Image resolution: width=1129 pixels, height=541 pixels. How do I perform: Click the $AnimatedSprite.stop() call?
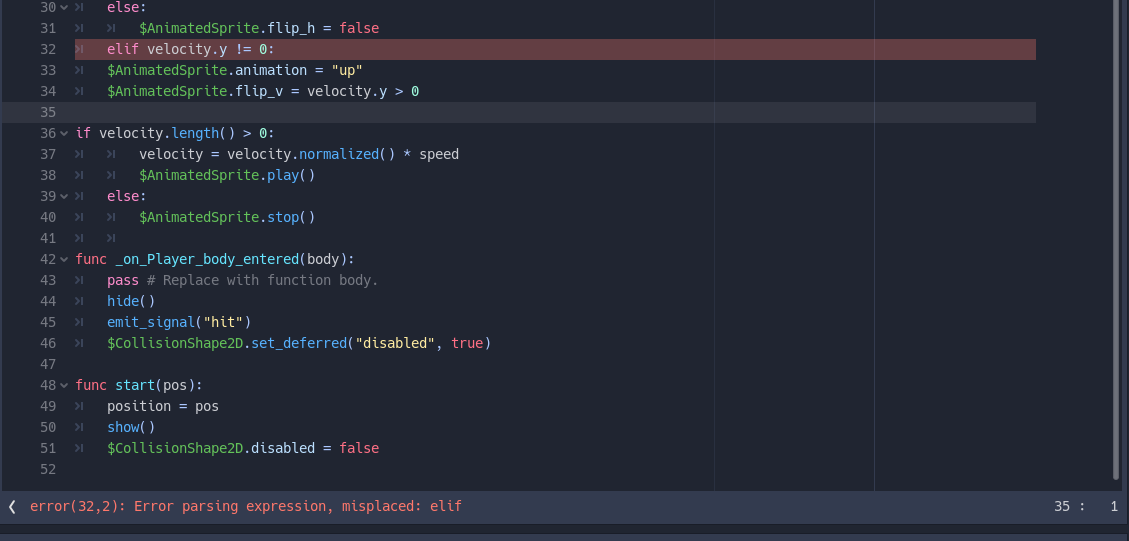[228, 218]
